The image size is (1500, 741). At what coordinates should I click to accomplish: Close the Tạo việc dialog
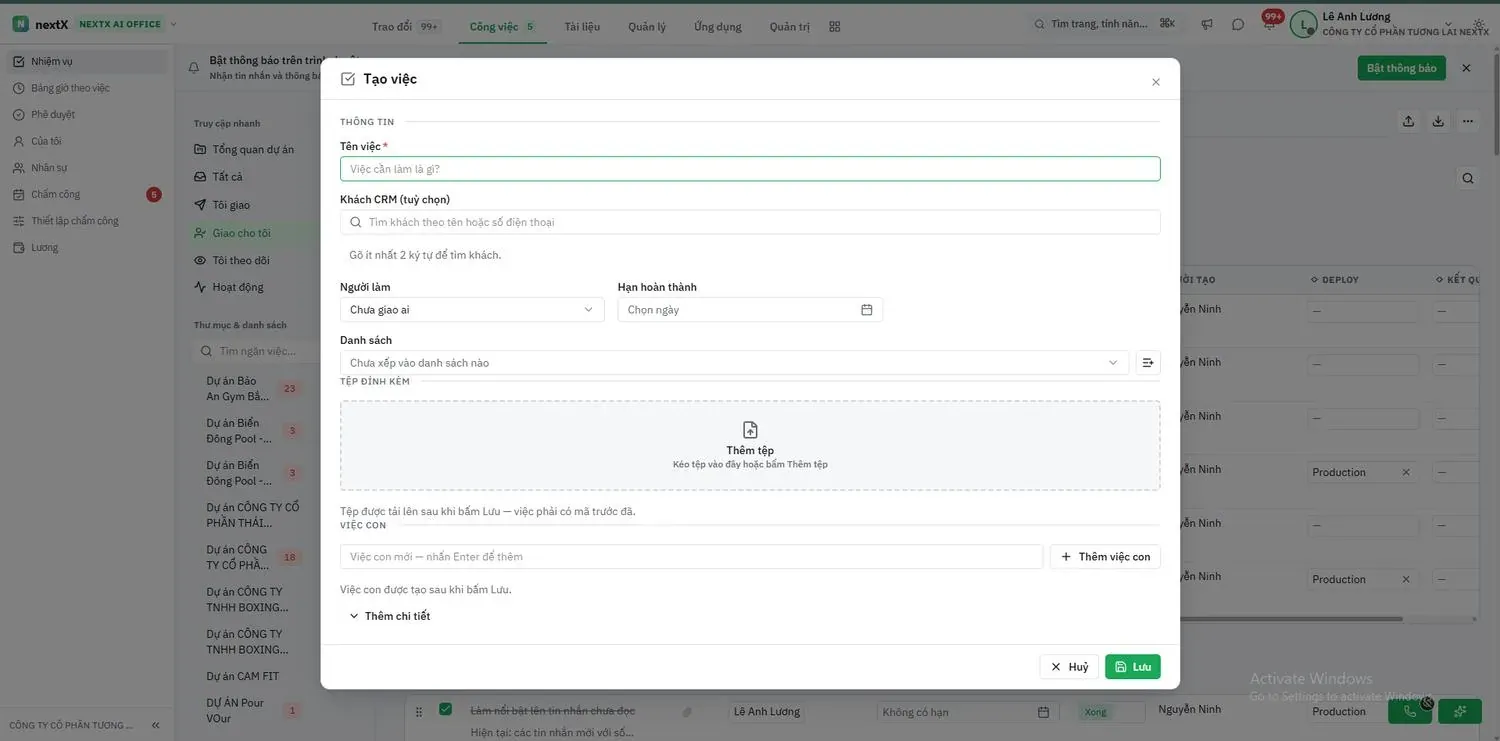coord(1156,82)
